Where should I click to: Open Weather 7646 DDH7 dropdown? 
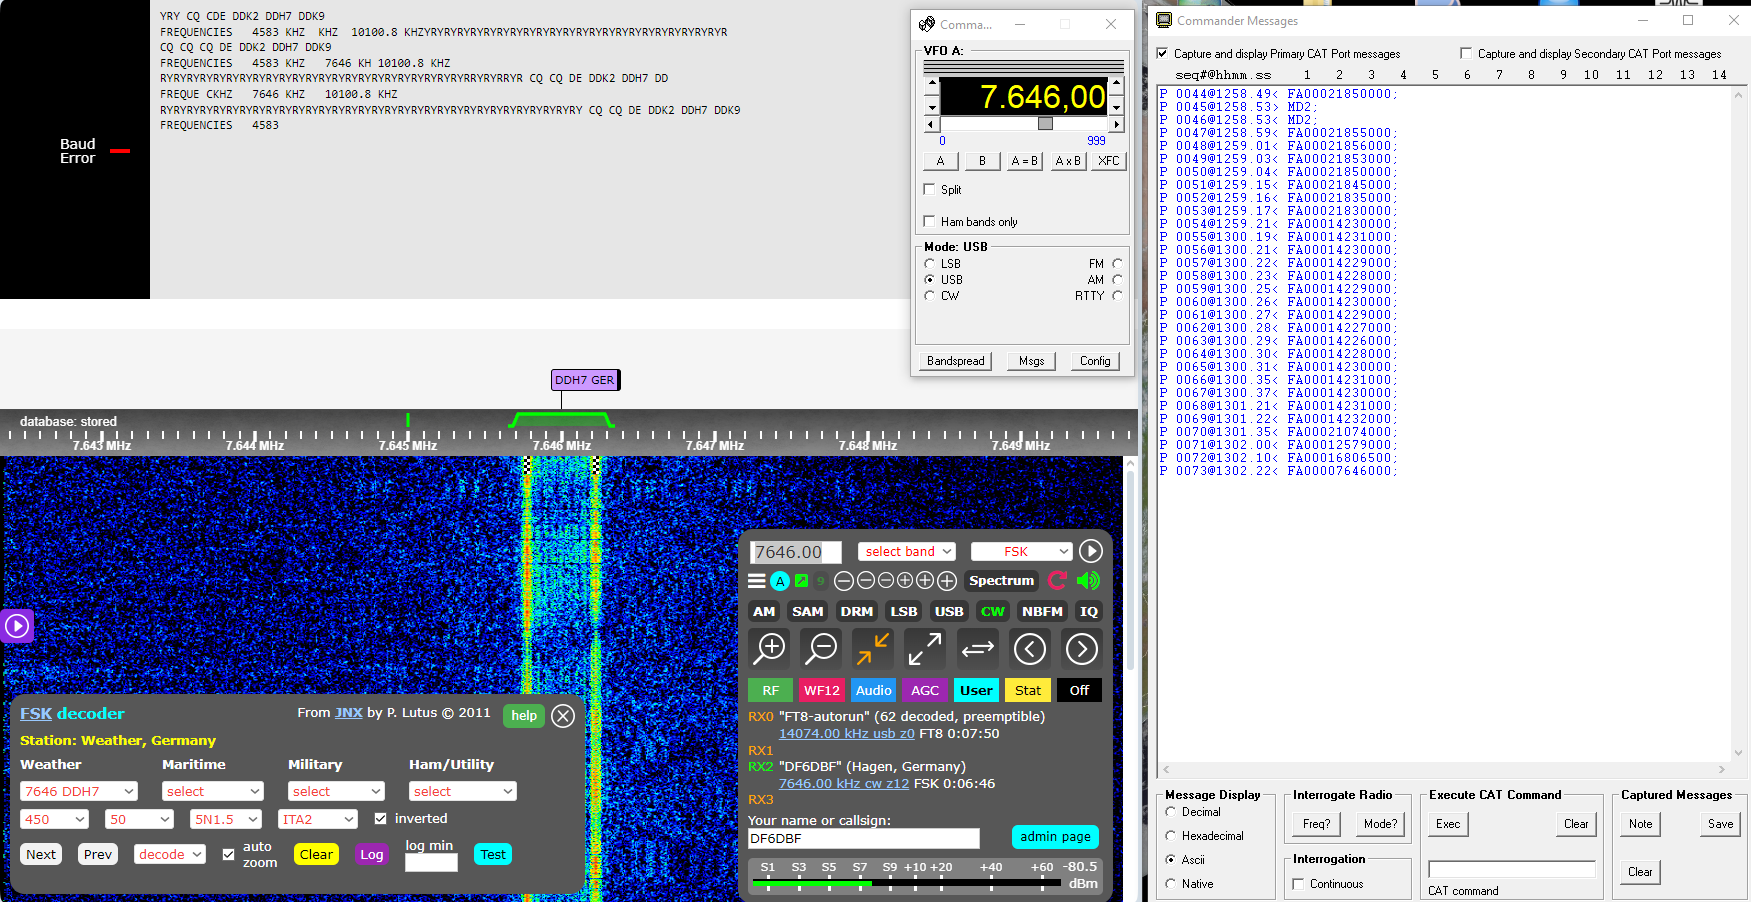click(78, 791)
